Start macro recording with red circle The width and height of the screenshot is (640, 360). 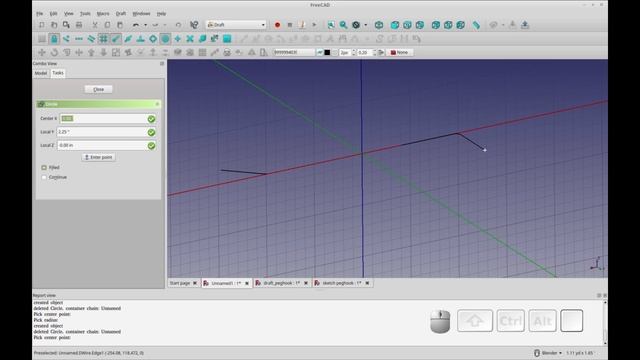(277, 25)
